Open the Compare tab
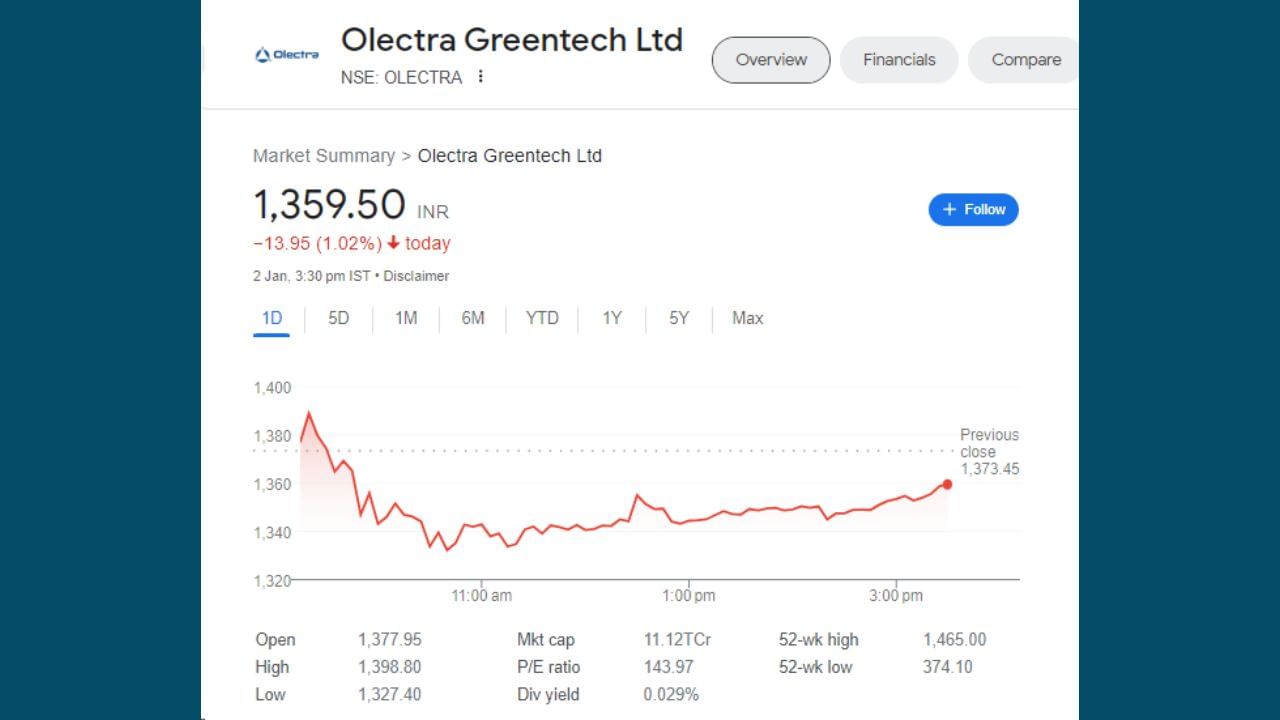Image resolution: width=1280 pixels, height=720 pixels. pos(1025,60)
